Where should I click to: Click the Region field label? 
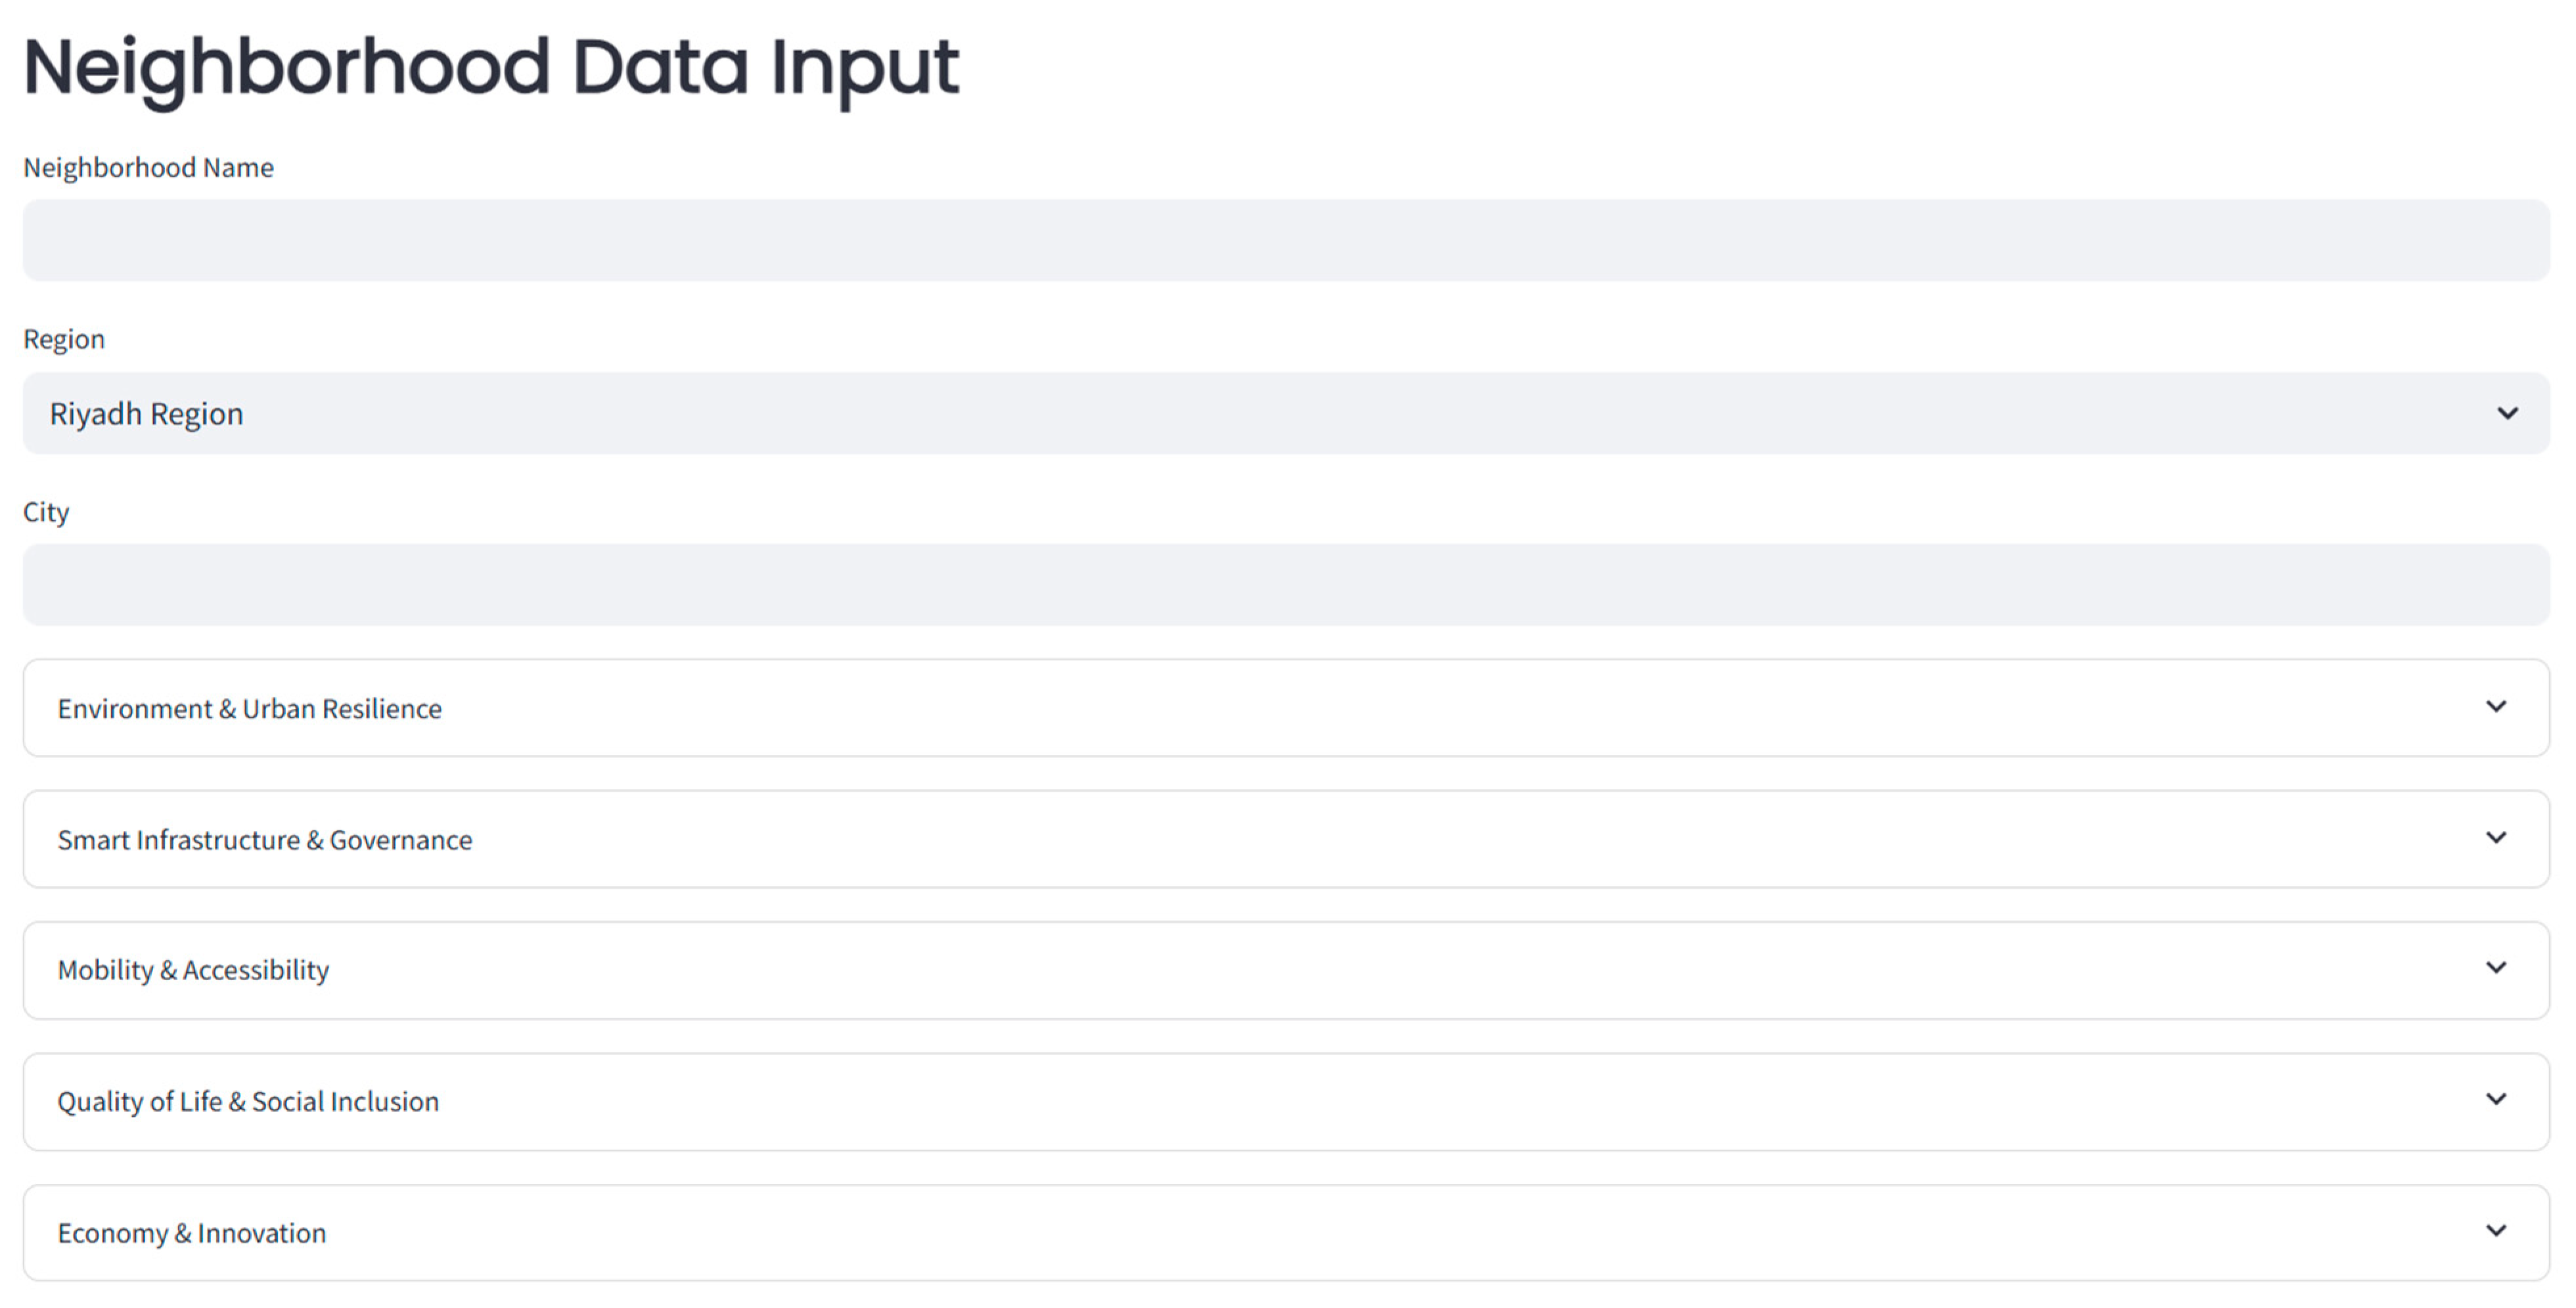64,339
